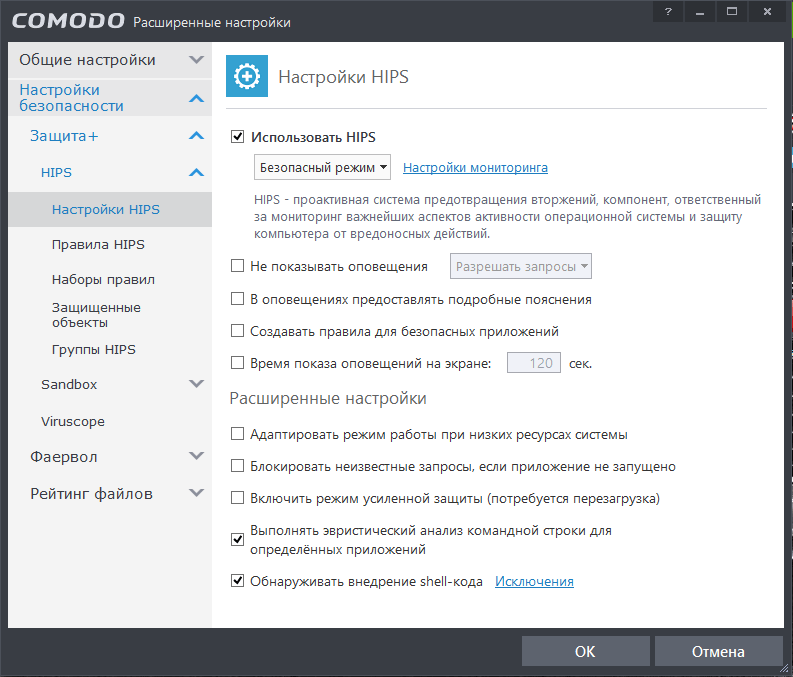793x677 pixels.
Task: Open Наборы правил page
Action: click(103, 280)
